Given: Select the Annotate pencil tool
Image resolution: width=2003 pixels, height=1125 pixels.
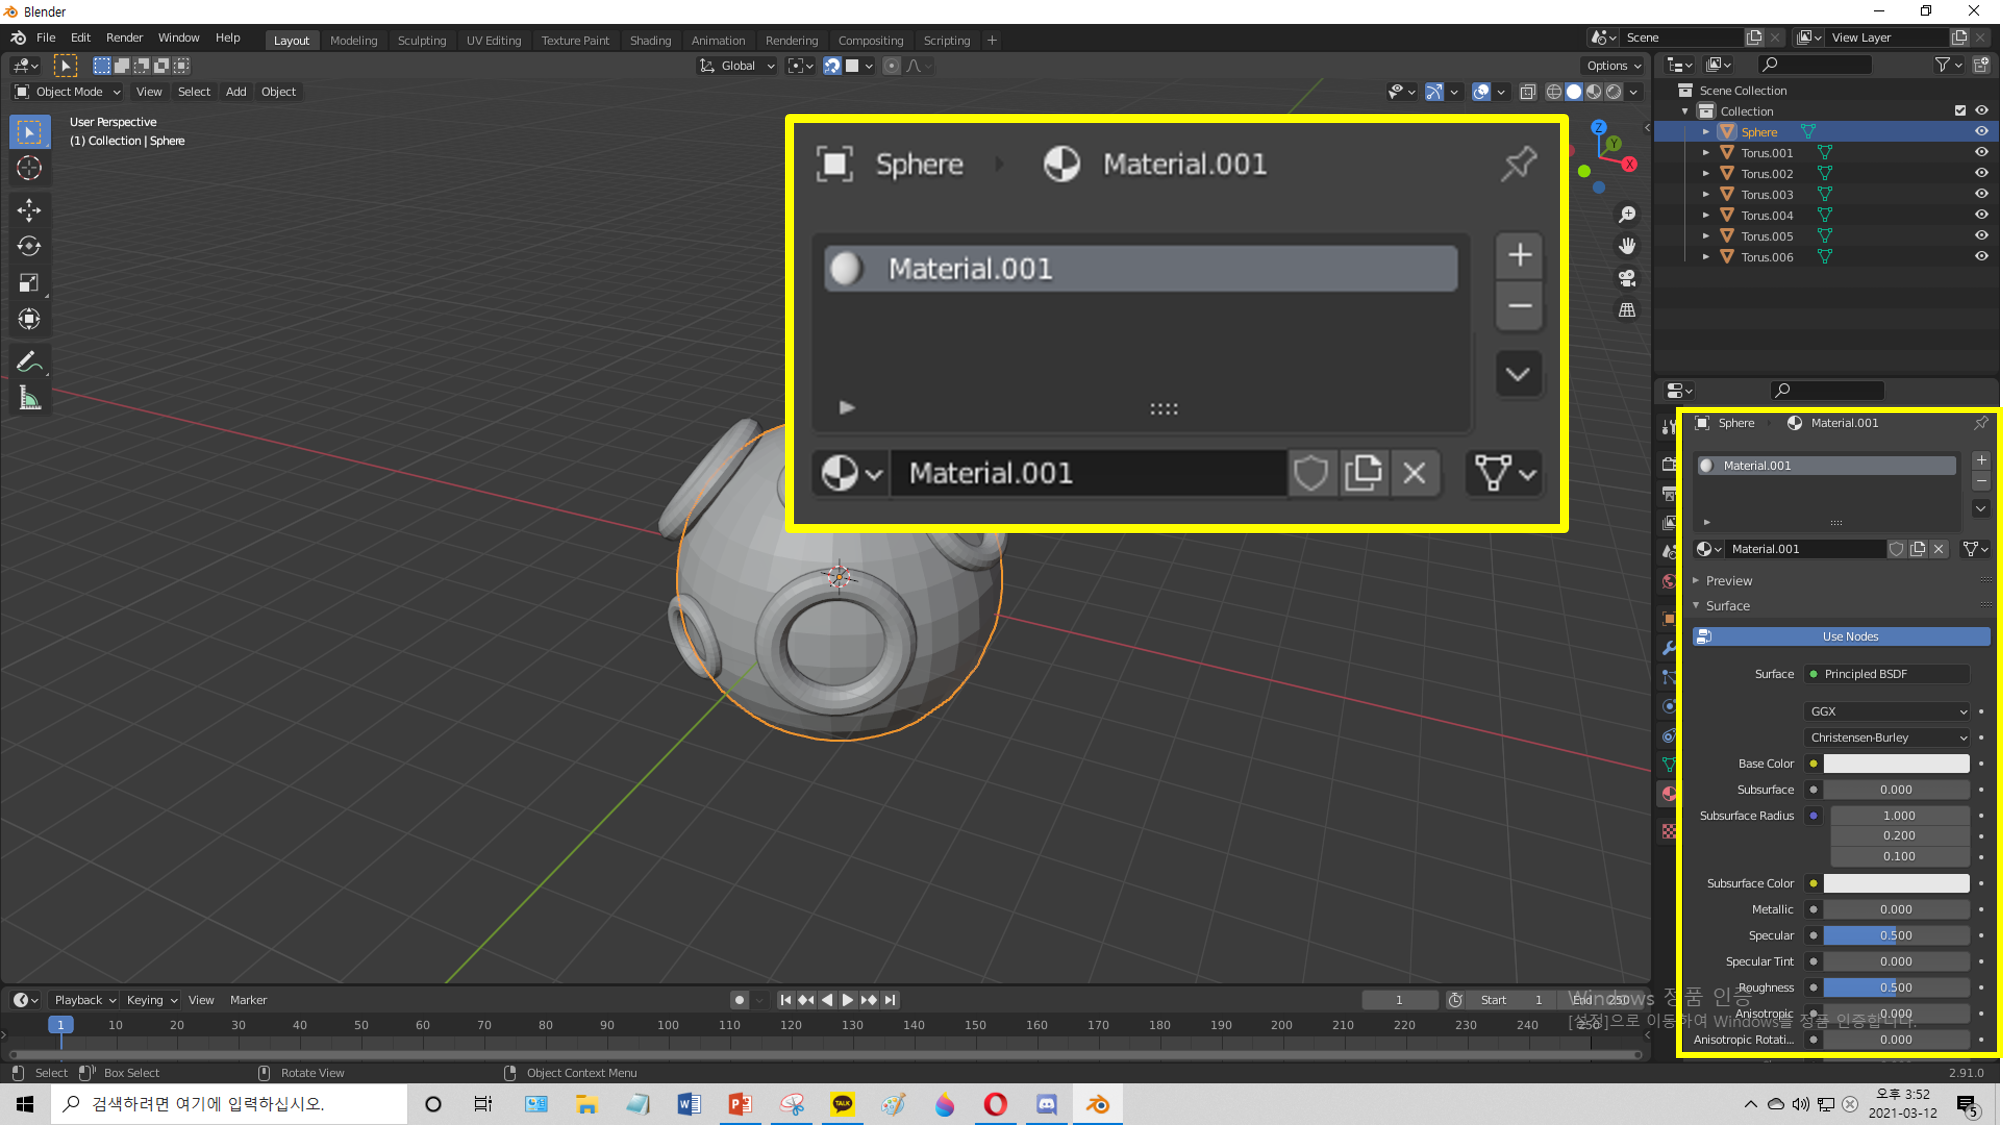Looking at the screenshot, I should (x=29, y=361).
